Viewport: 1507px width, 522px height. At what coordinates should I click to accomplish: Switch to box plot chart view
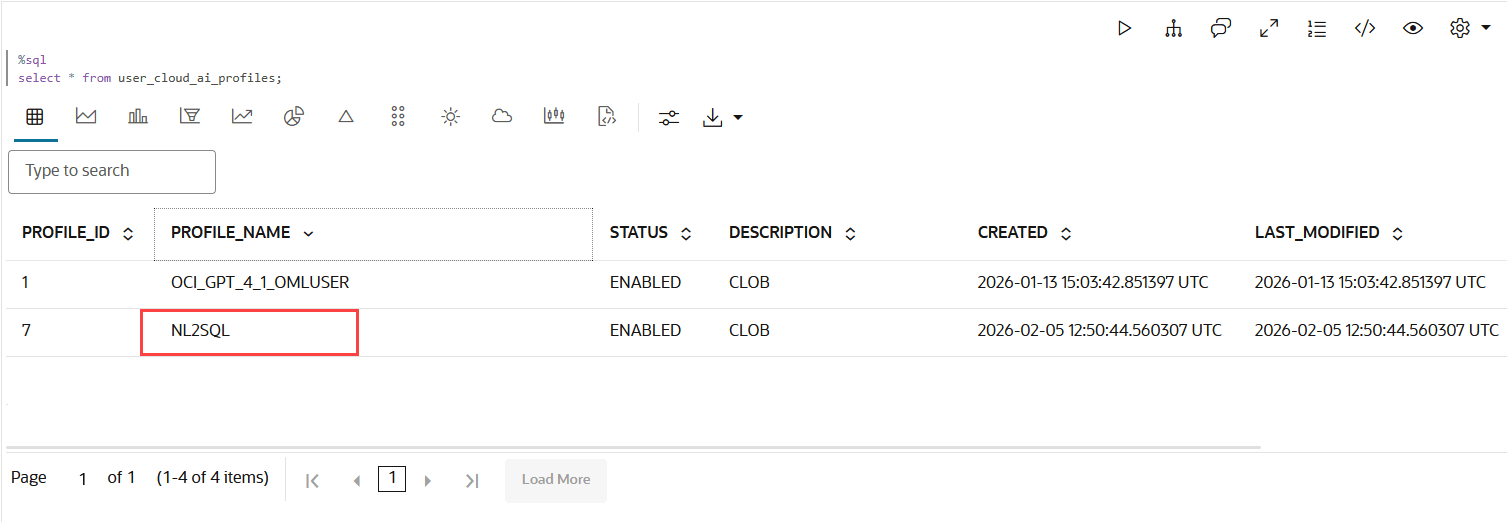pos(554,117)
